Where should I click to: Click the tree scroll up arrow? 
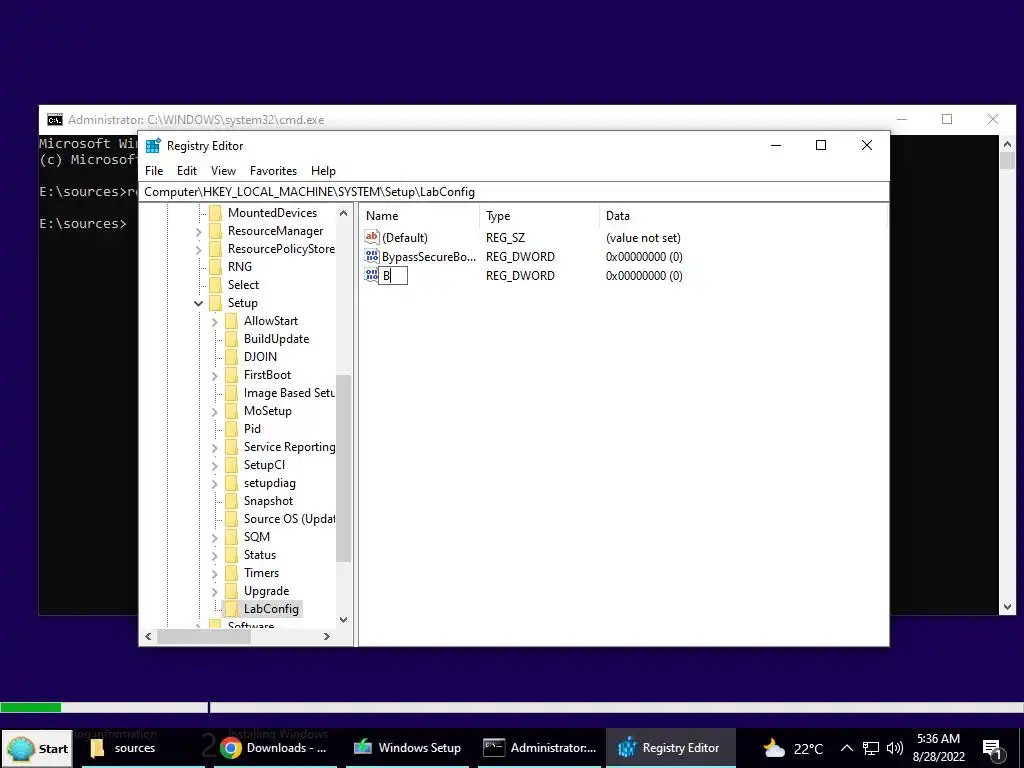(344, 213)
